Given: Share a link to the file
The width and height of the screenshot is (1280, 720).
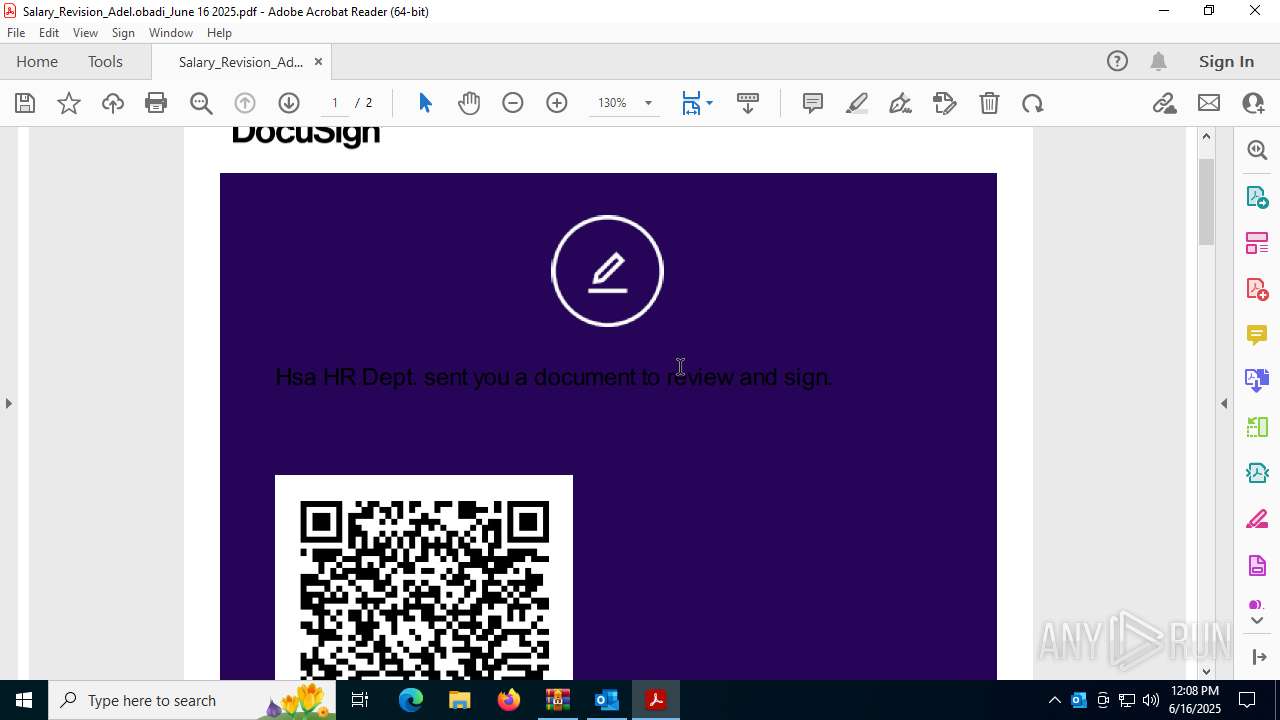Looking at the screenshot, I should [x=1164, y=103].
